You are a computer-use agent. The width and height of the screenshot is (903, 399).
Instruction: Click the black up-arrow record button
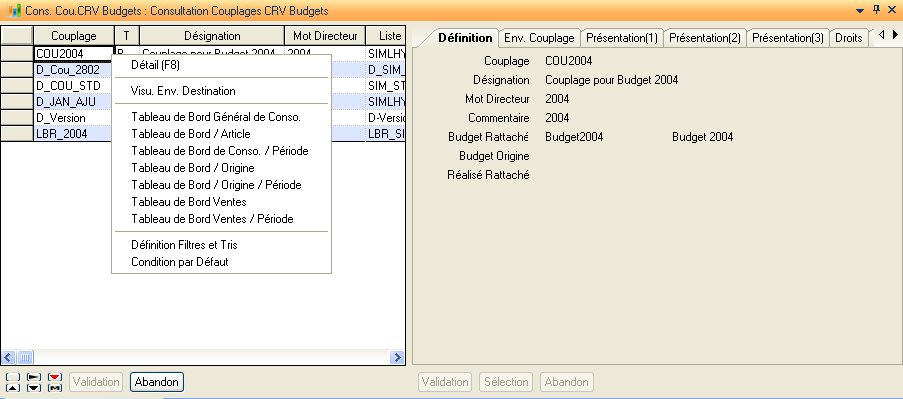point(14,387)
